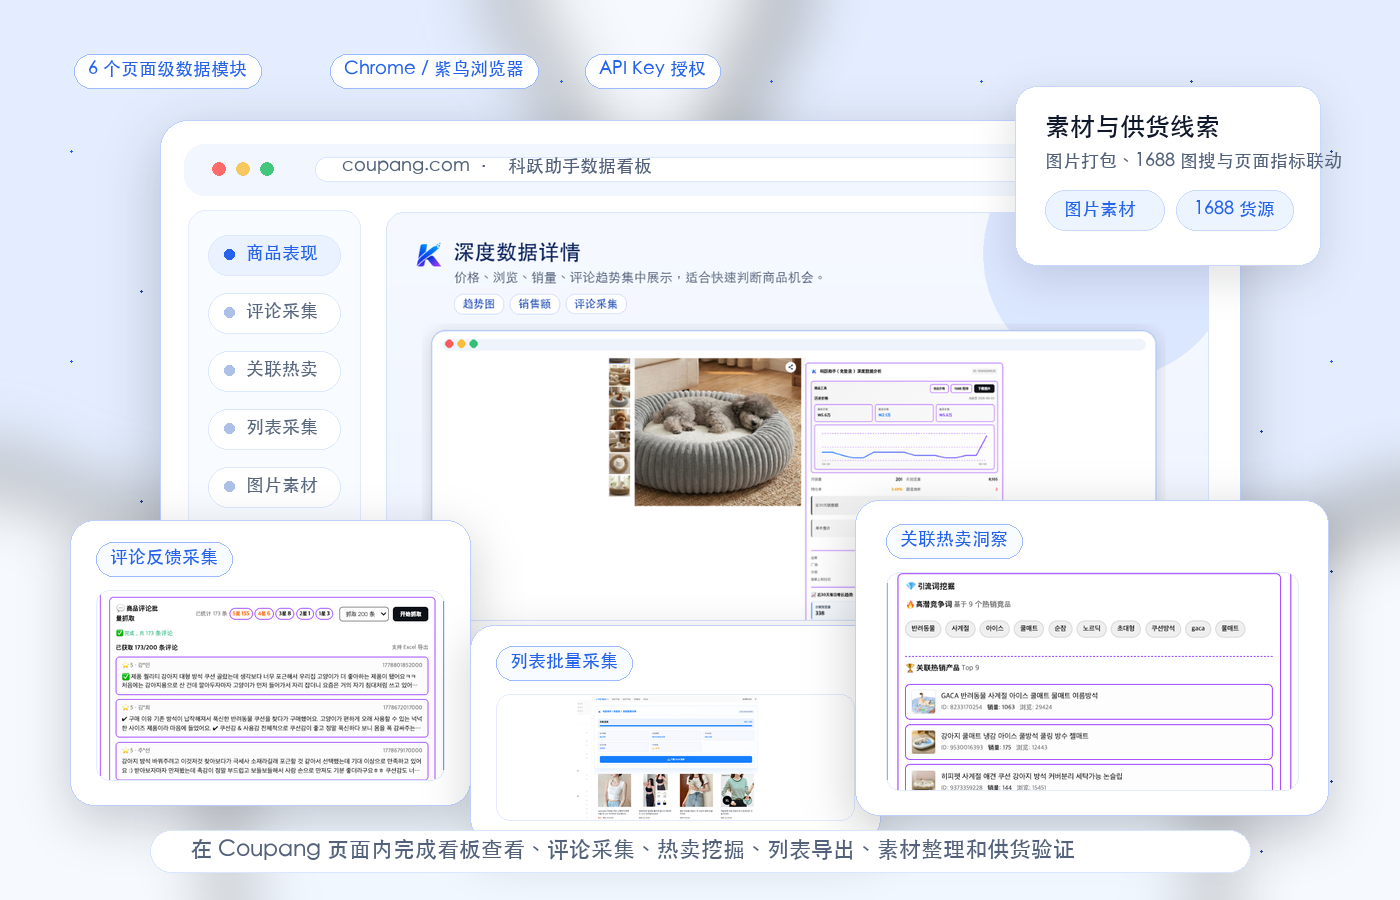
Task: Click the thumbnail of product ID 9530016393
Action: tap(923, 742)
